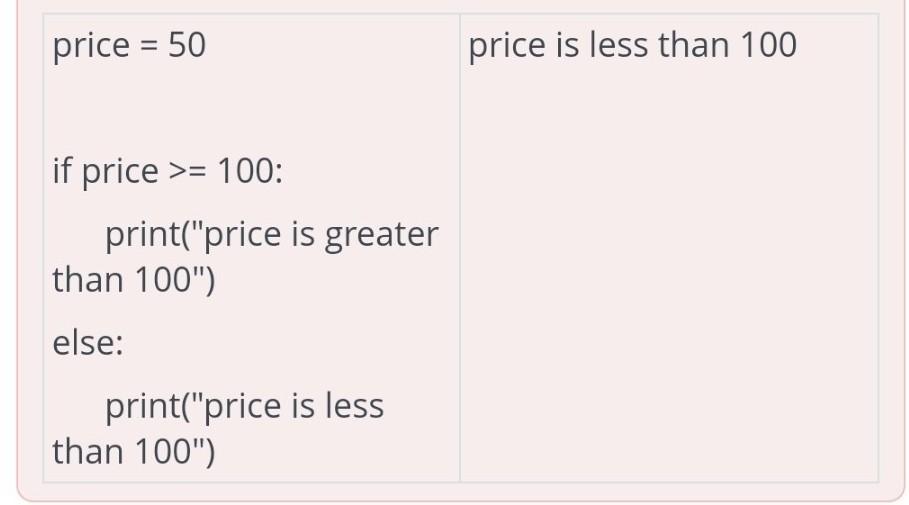Click the word 'price' in the output cell
909x505 pixels.
507,46
